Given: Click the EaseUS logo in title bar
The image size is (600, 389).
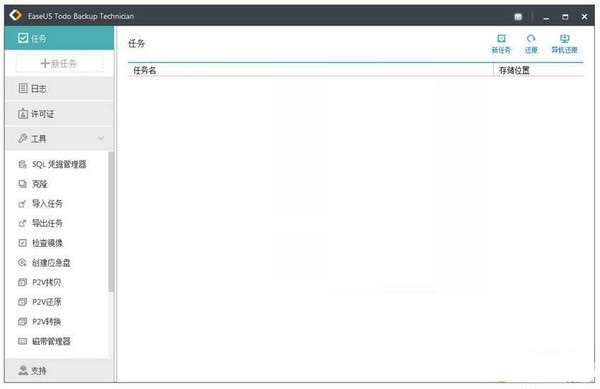Looking at the screenshot, I should tap(16, 15).
